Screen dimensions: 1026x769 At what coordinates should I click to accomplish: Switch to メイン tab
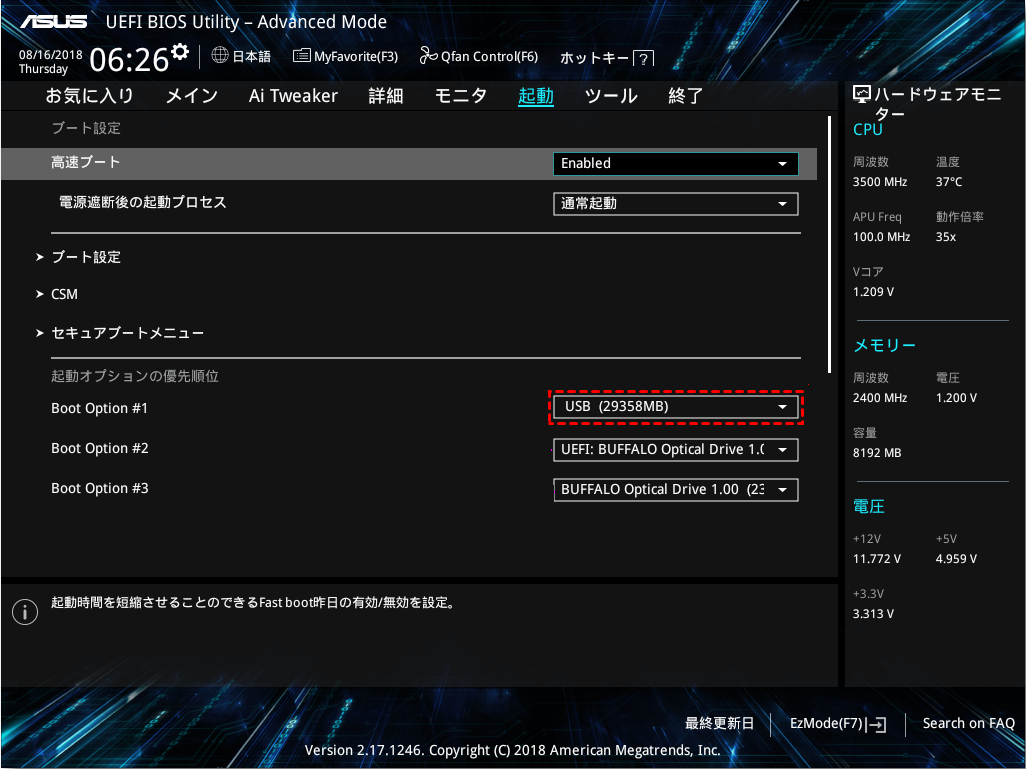pyautogui.click(x=192, y=96)
